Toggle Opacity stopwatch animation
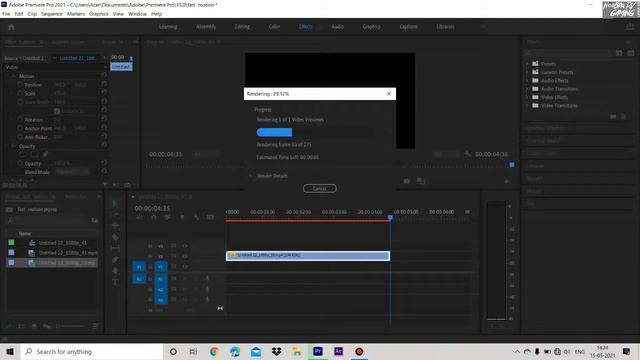Image resolution: width=640 pixels, height=360 pixels. click(20, 163)
